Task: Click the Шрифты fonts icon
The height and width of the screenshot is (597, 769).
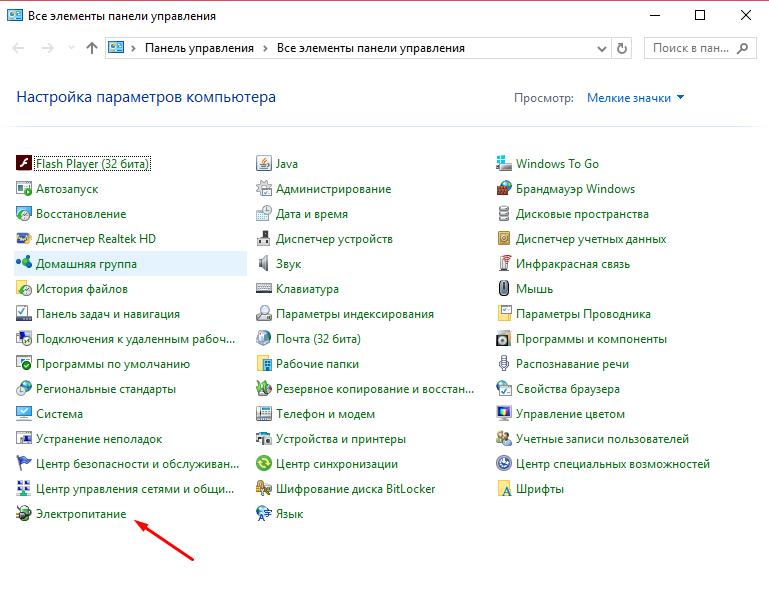Action: pyautogui.click(x=505, y=489)
